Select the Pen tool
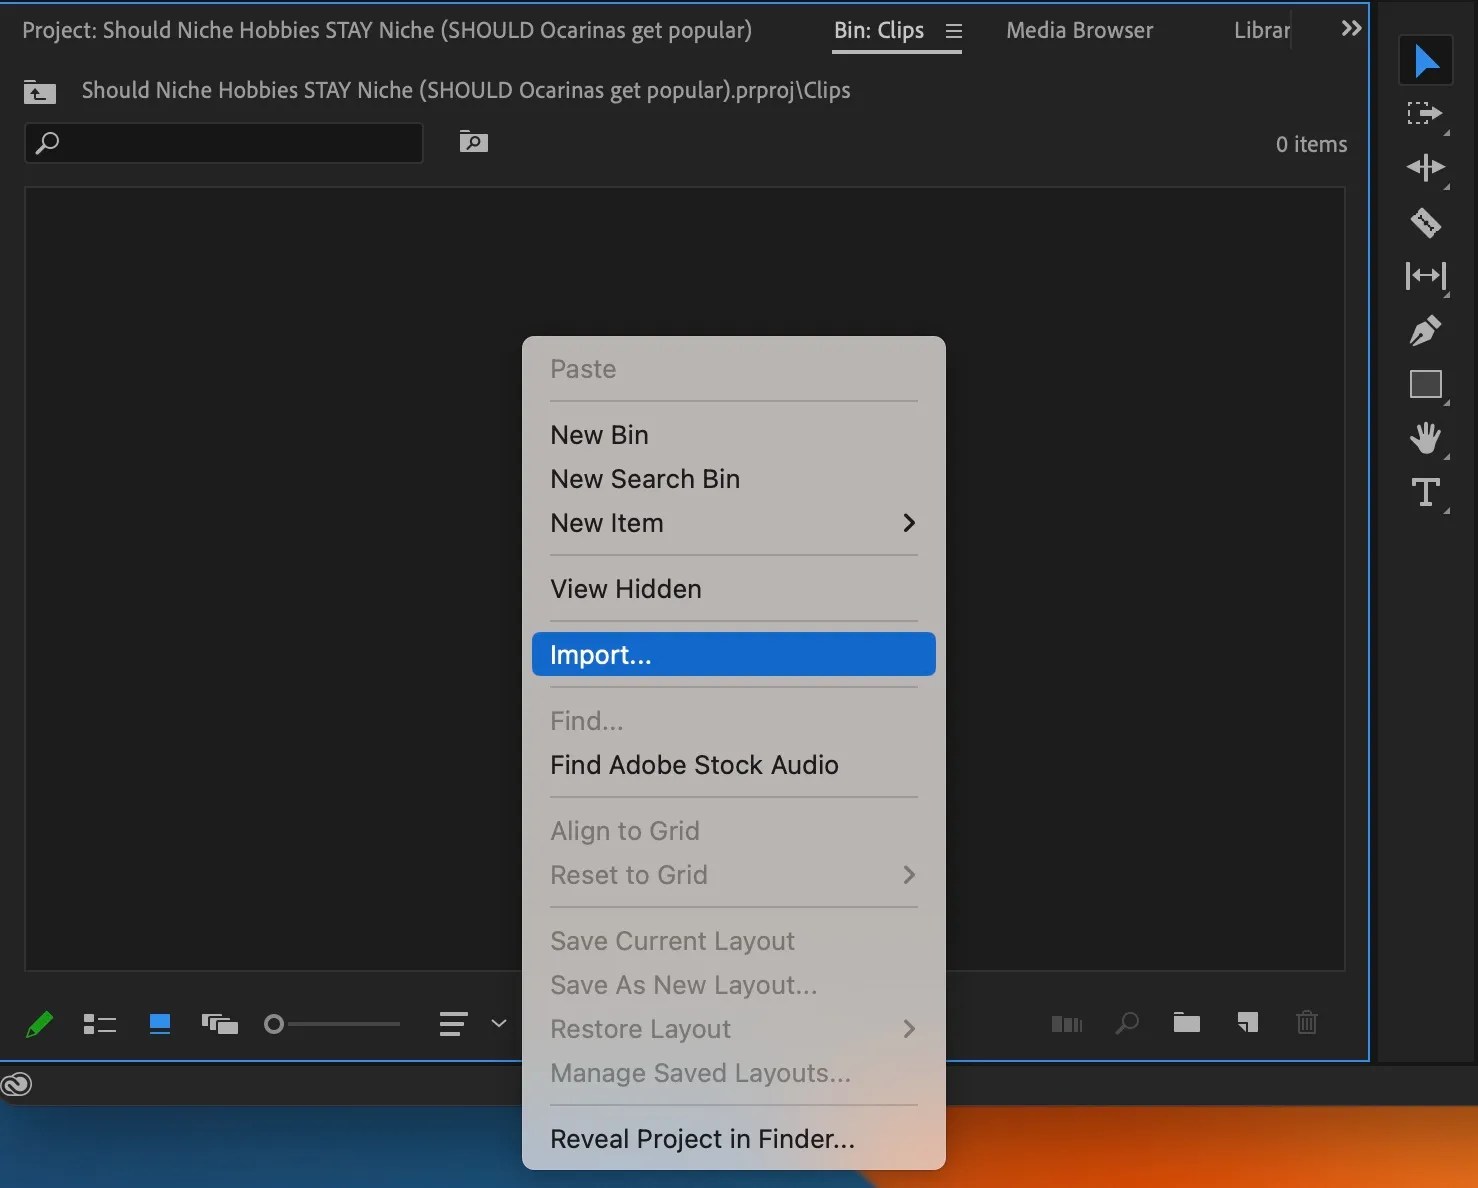Viewport: 1478px width, 1188px height. [1425, 331]
